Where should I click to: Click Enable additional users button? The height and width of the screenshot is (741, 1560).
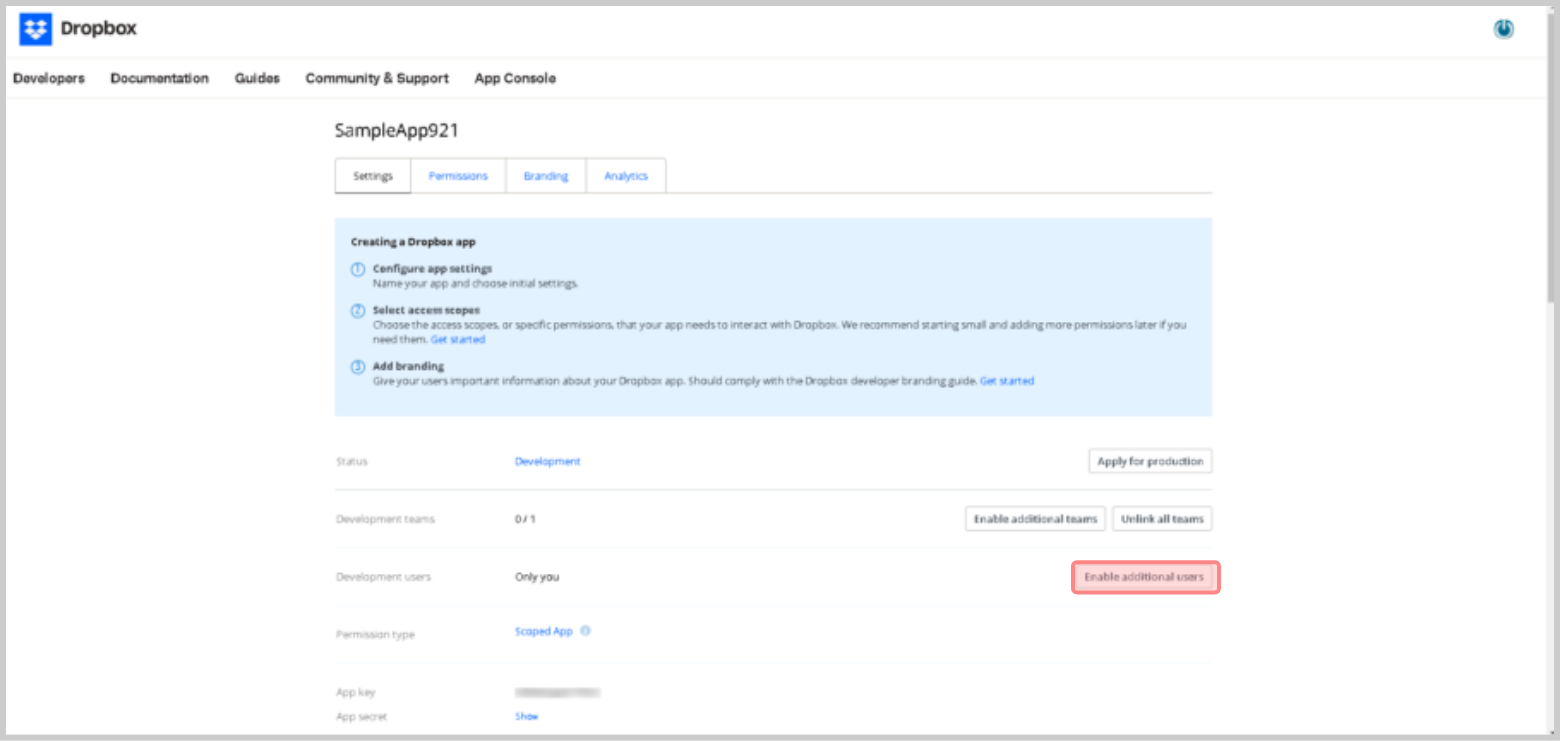click(1145, 577)
